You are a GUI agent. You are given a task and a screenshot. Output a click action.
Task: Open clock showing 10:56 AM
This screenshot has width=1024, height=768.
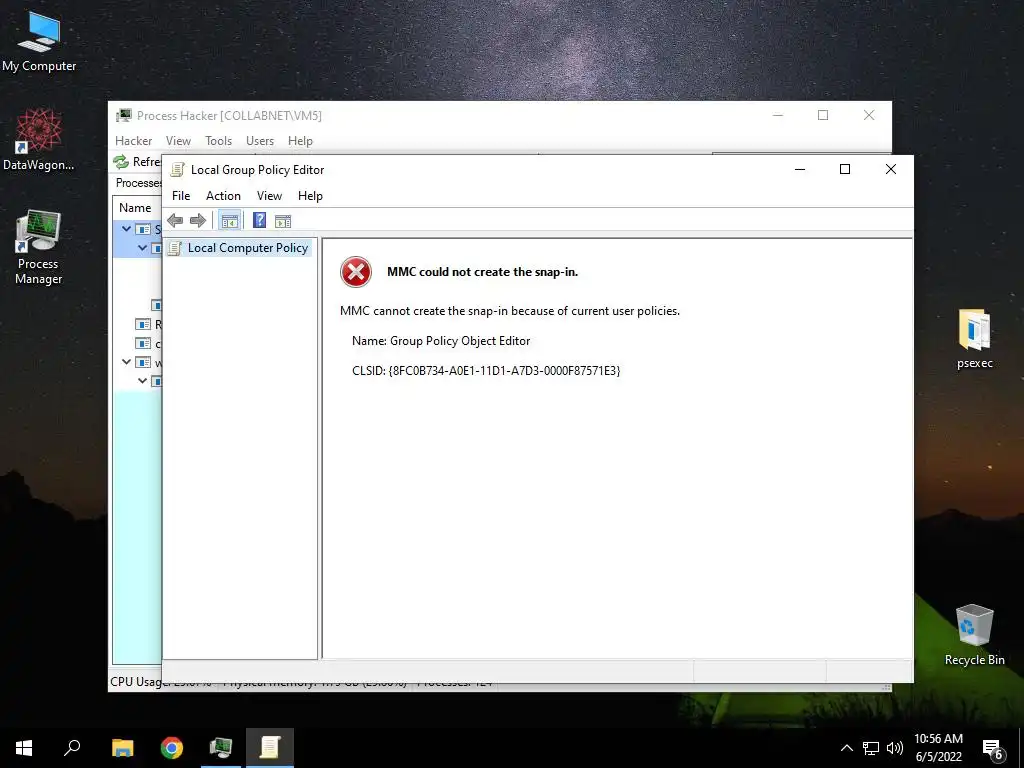(x=938, y=748)
